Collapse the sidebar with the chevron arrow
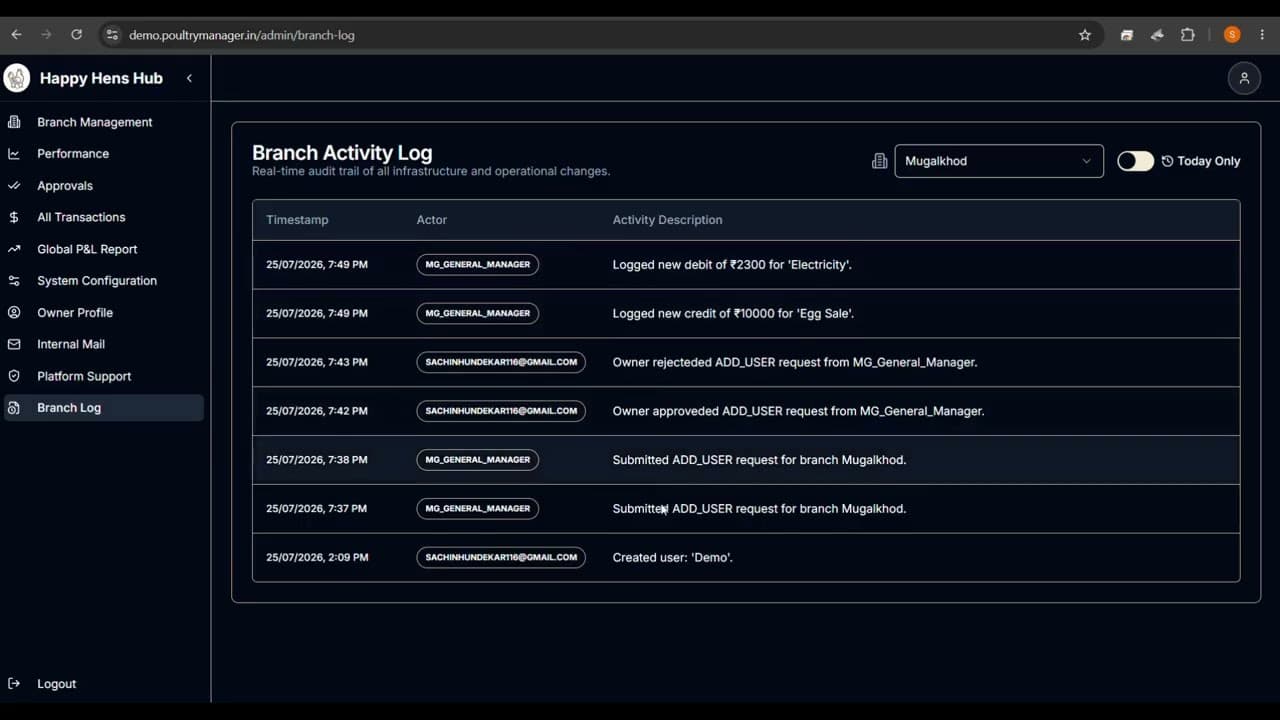The width and height of the screenshot is (1280, 720). (189, 78)
